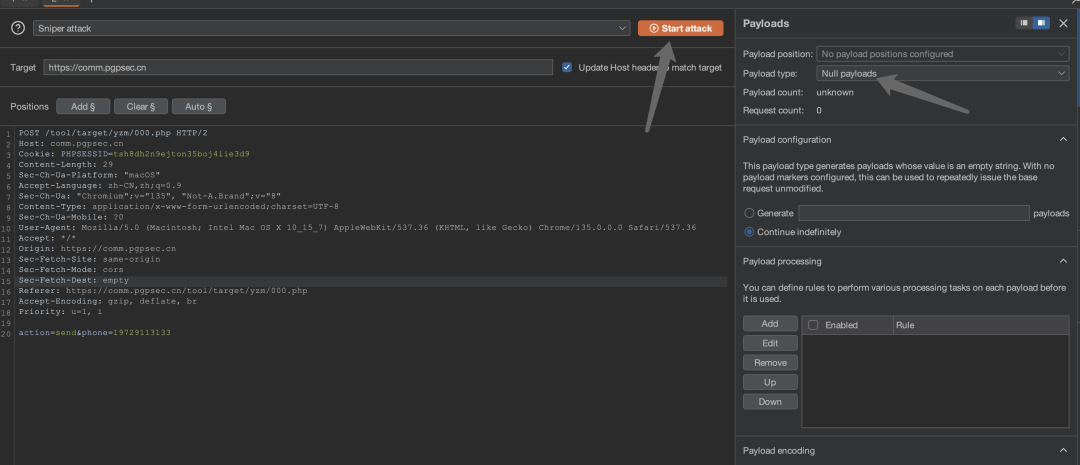This screenshot has width=1080, height=465.
Task: Click the Accept-Language header line
Action: pos(100,185)
